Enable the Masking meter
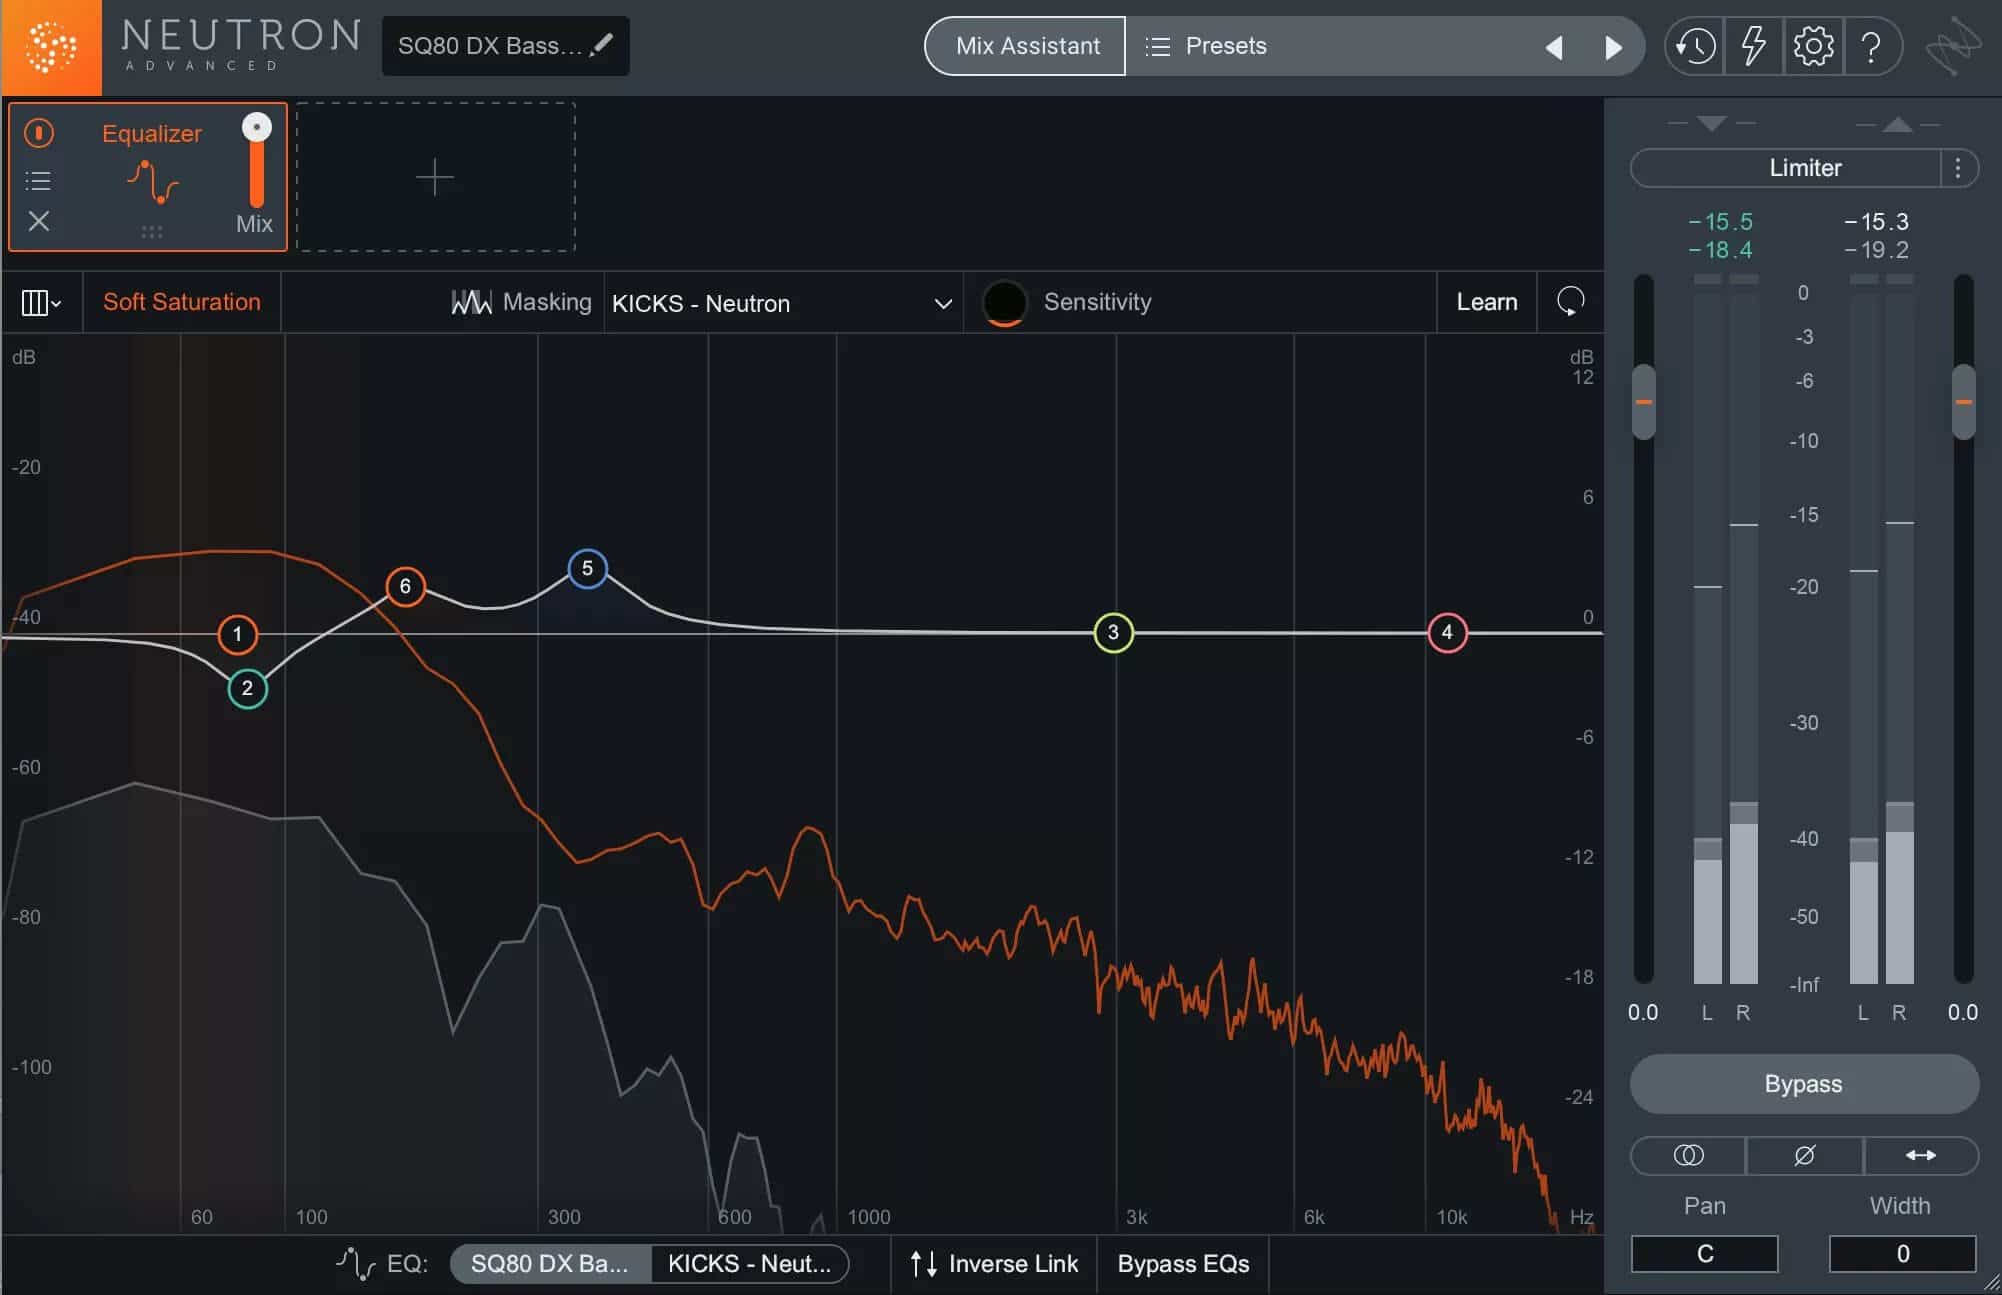The image size is (2002, 1295). tap(521, 302)
